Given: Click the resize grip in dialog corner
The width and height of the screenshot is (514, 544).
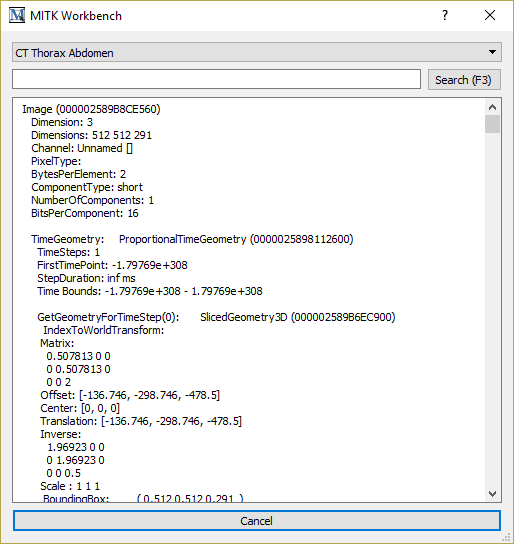Looking at the screenshot, I should 507,537.
